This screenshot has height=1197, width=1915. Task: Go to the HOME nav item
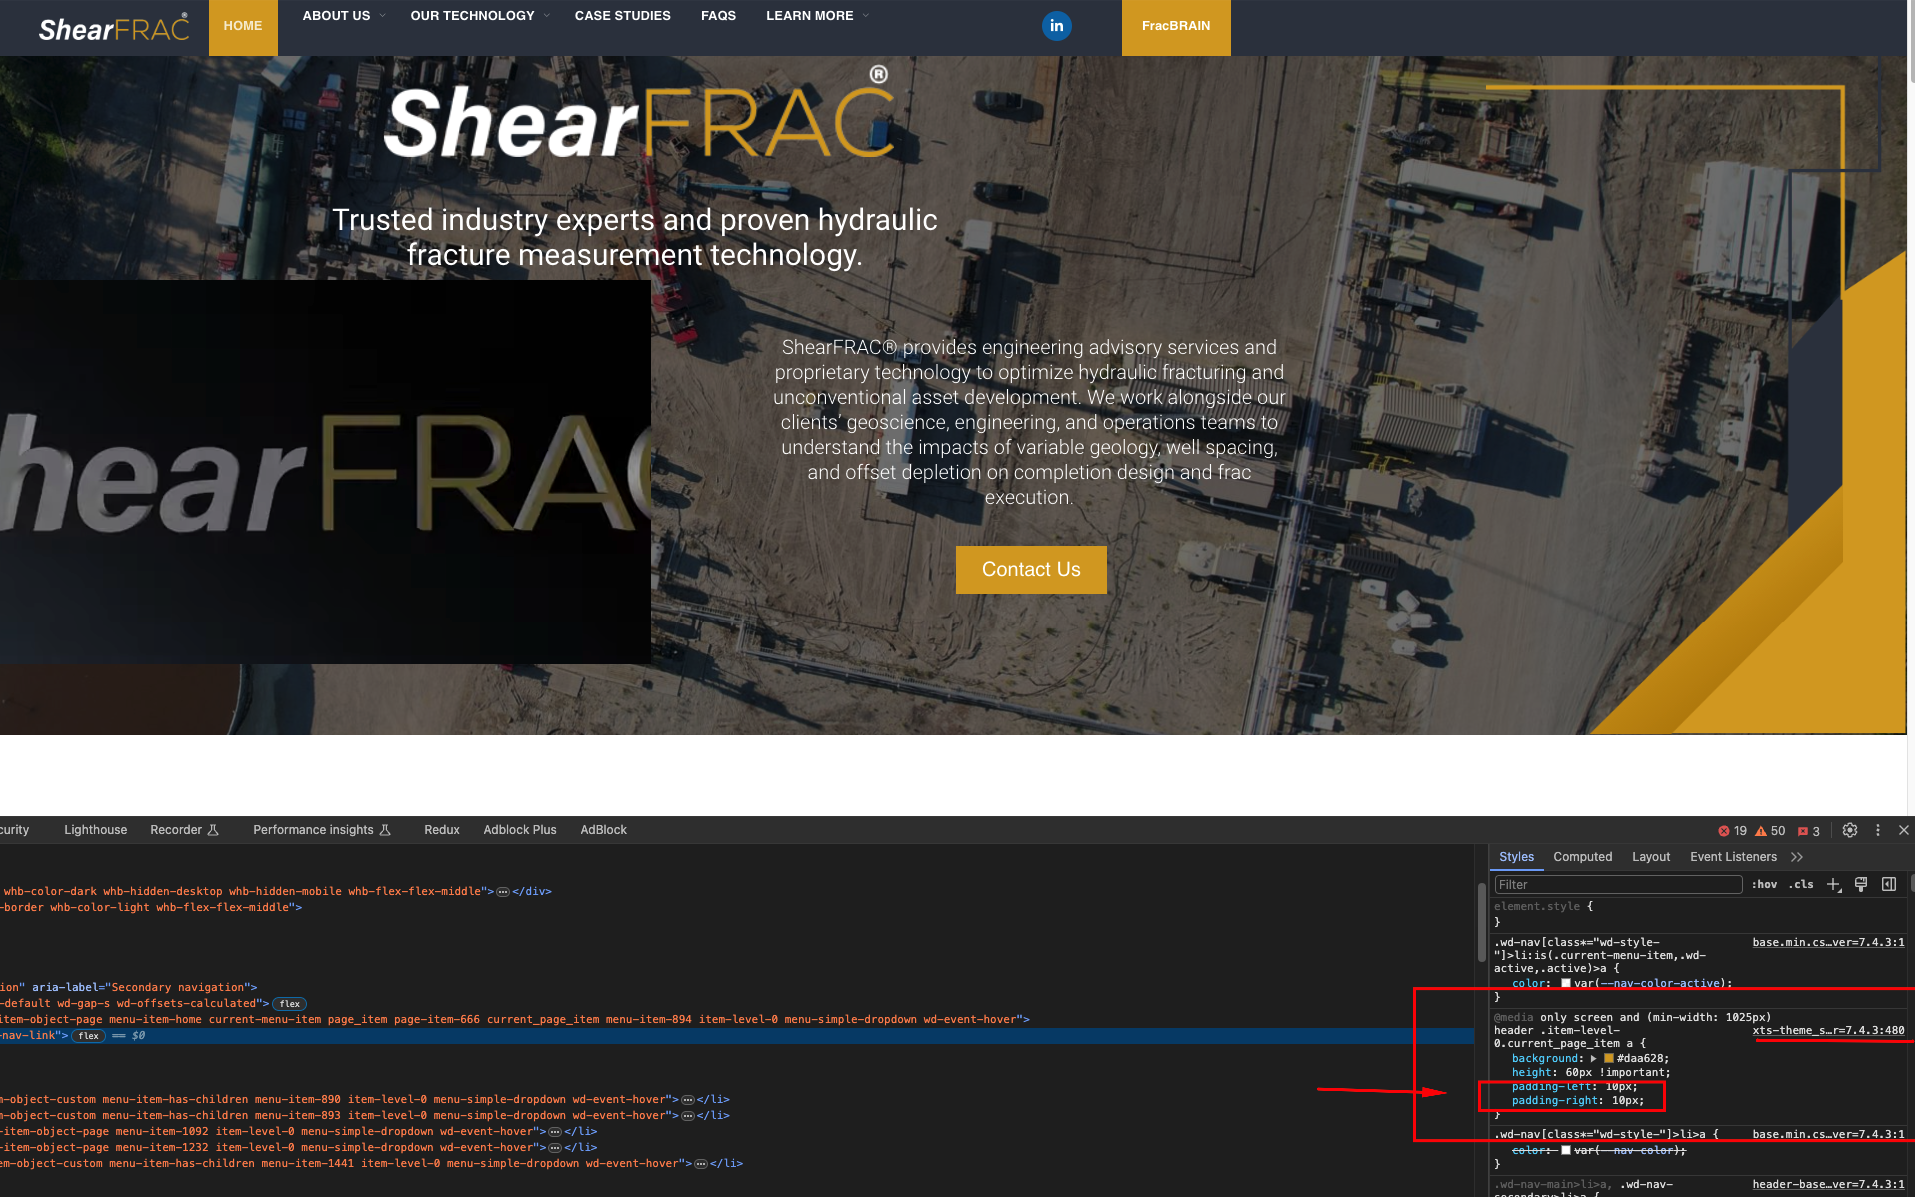(243, 27)
